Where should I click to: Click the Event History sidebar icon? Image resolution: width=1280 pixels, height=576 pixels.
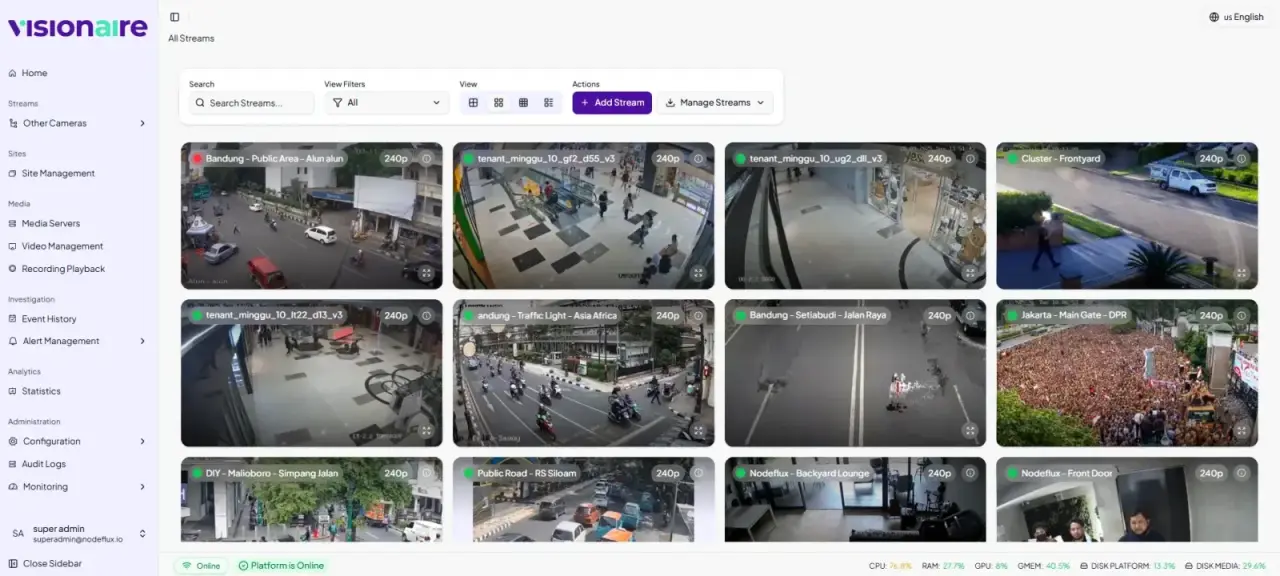13,319
